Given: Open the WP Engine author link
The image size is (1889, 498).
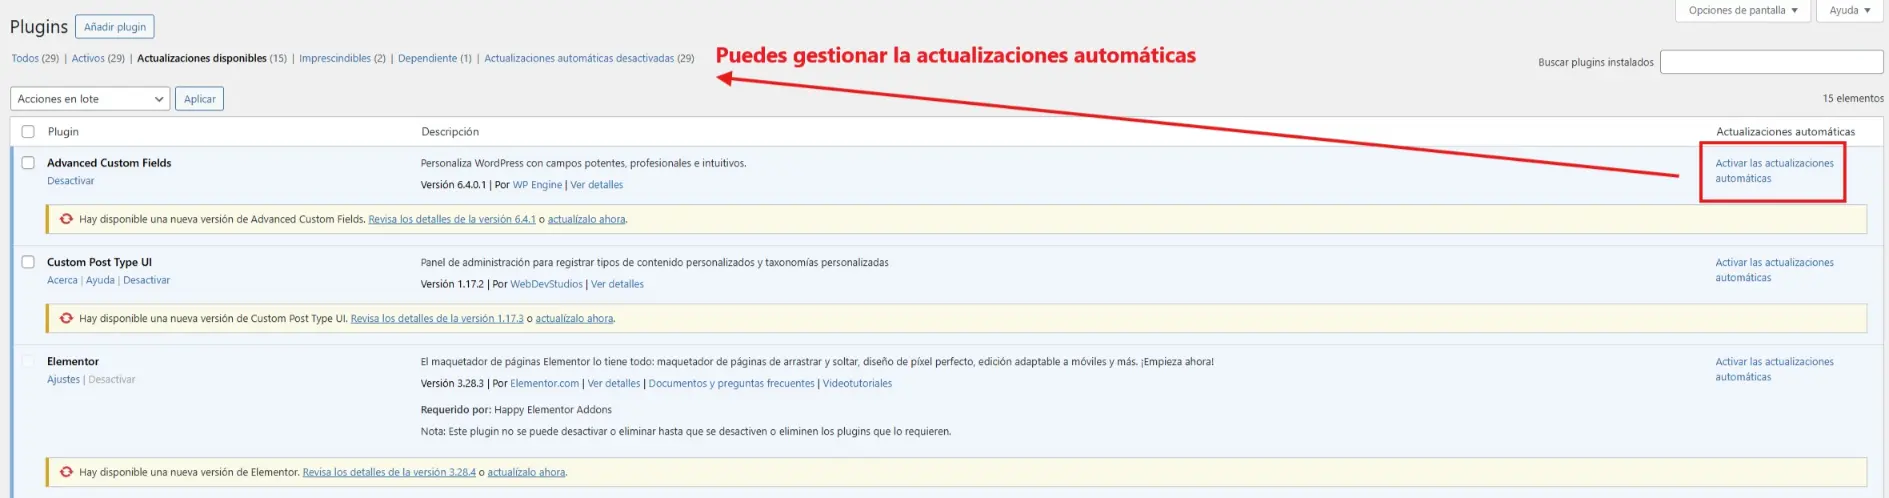Looking at the screenshot, I should point(537,185).
